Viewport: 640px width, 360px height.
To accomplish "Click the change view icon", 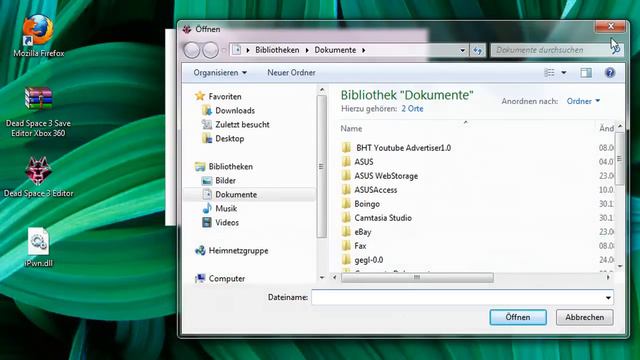I will click(x=549, y=73).
